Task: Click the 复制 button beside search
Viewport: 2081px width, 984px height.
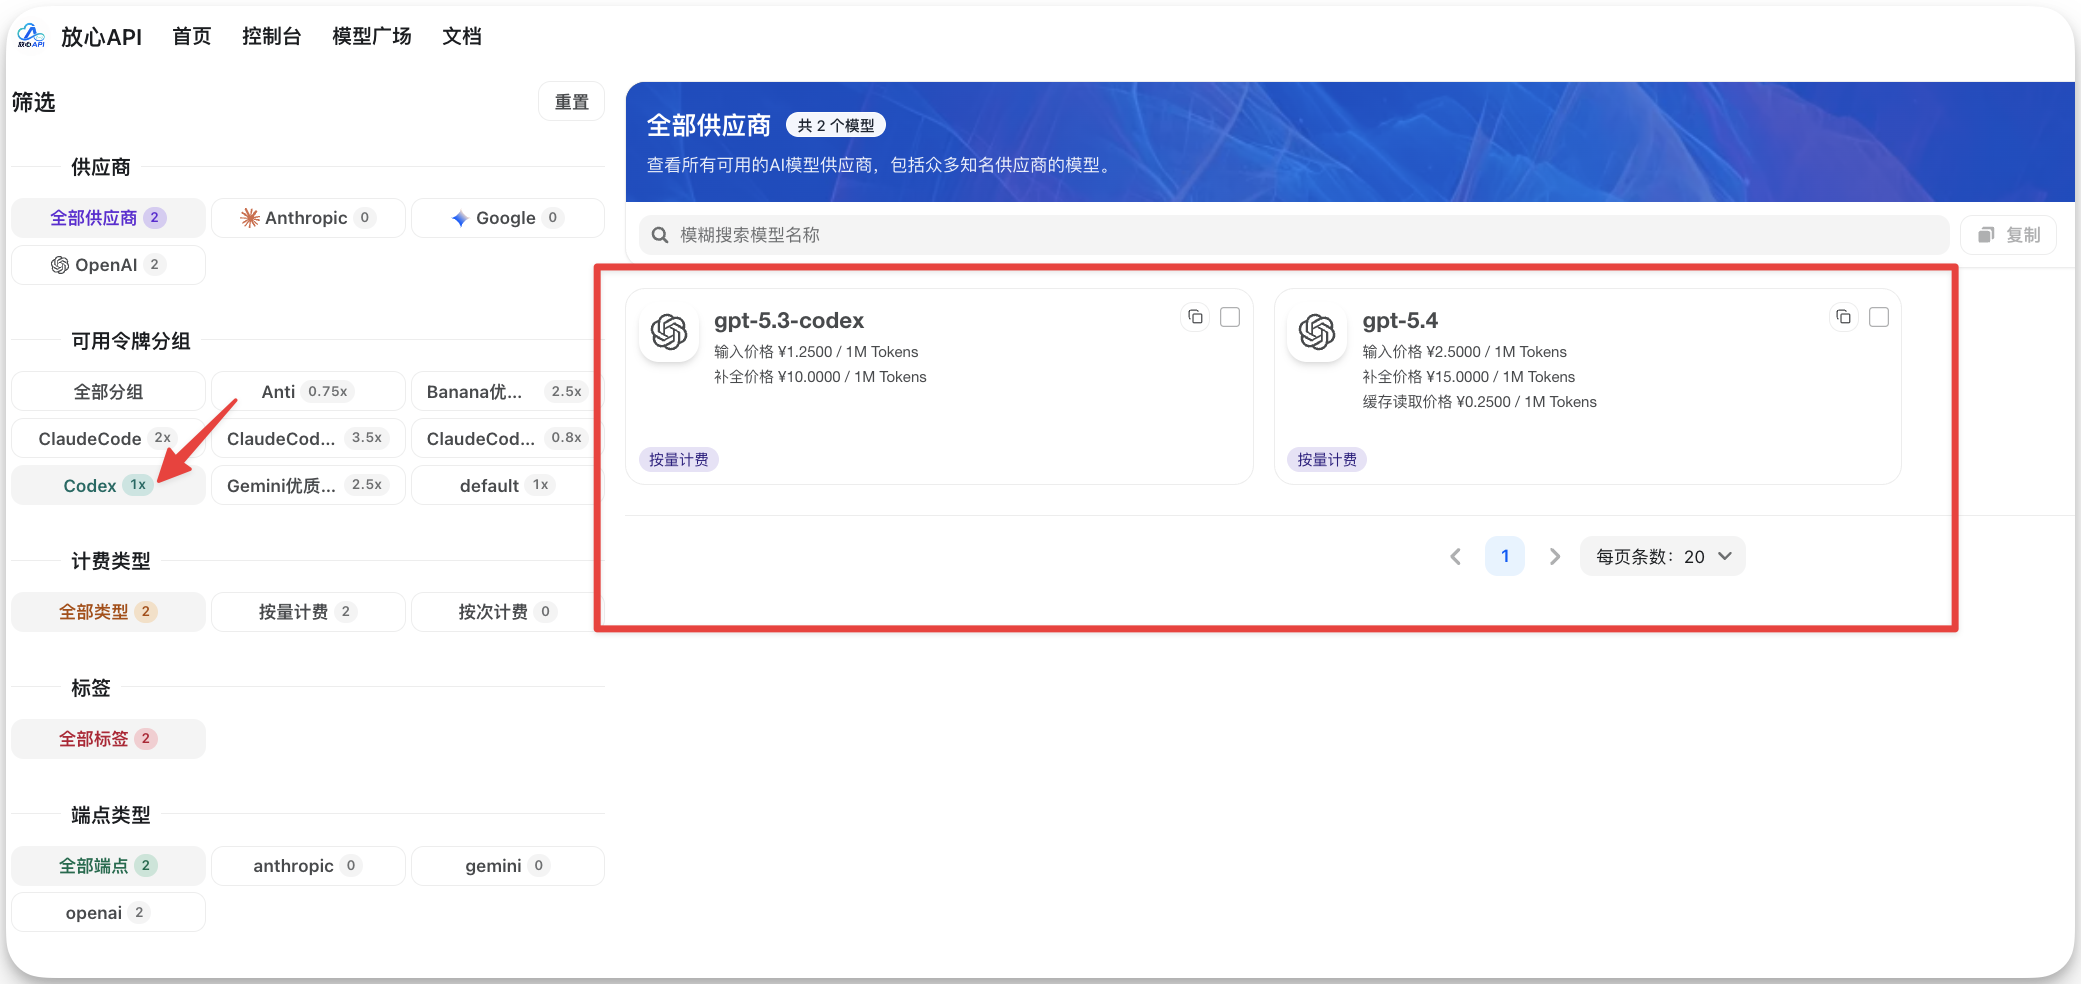Action: (x=2008, y=235)
